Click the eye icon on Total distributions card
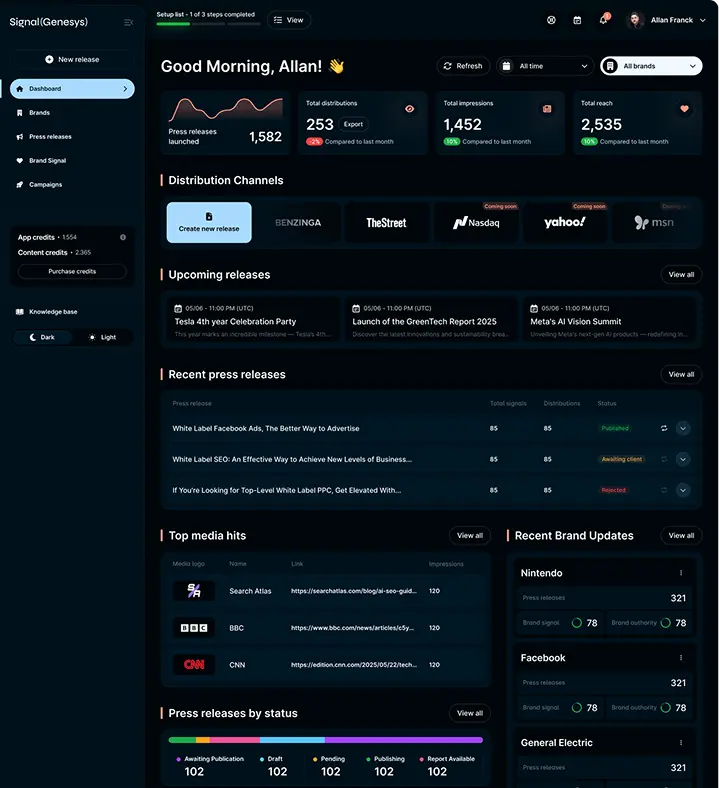 click(409, 109)
